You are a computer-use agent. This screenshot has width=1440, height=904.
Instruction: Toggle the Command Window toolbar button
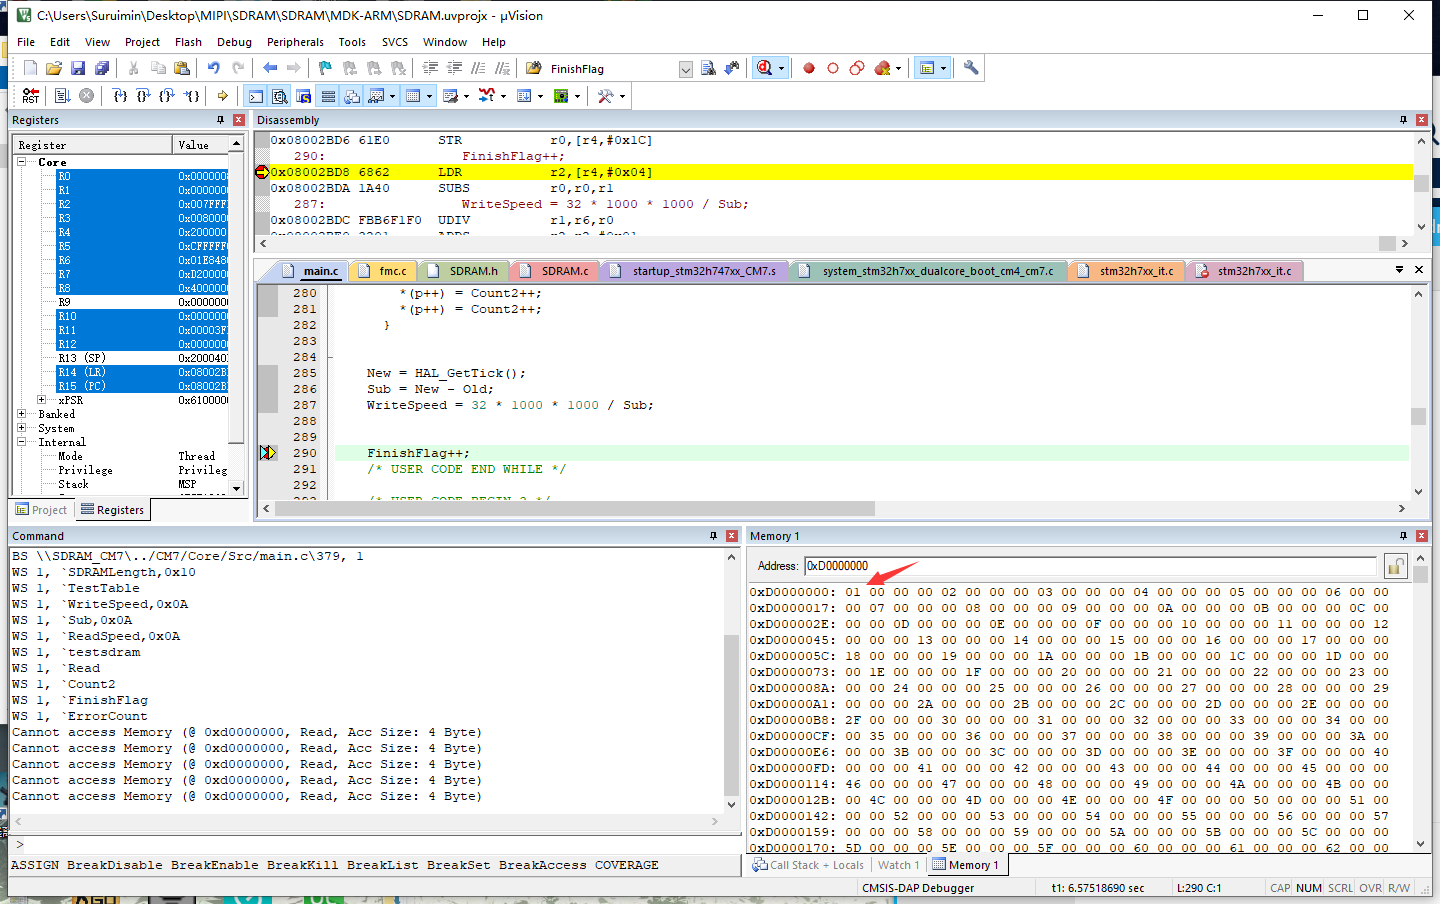tap(256, 96)
